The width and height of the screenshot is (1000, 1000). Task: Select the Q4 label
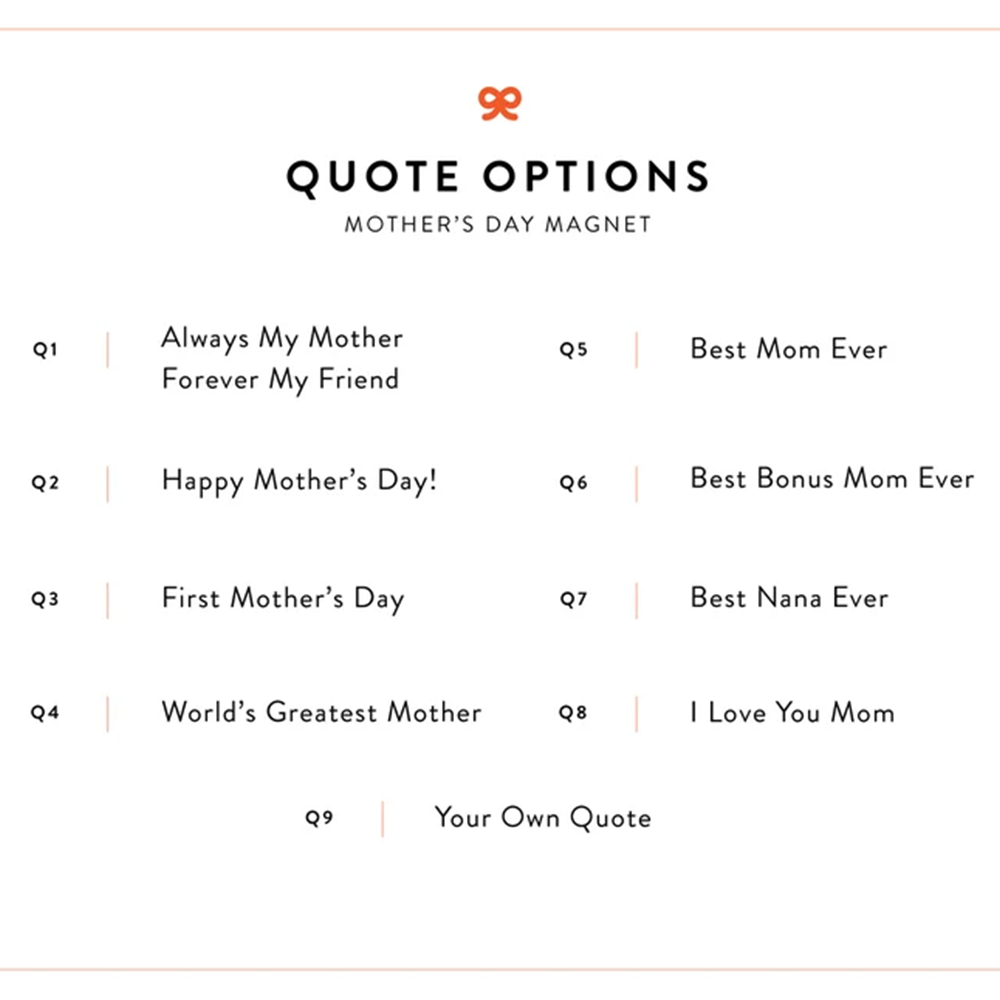click(x=45, y=712)
